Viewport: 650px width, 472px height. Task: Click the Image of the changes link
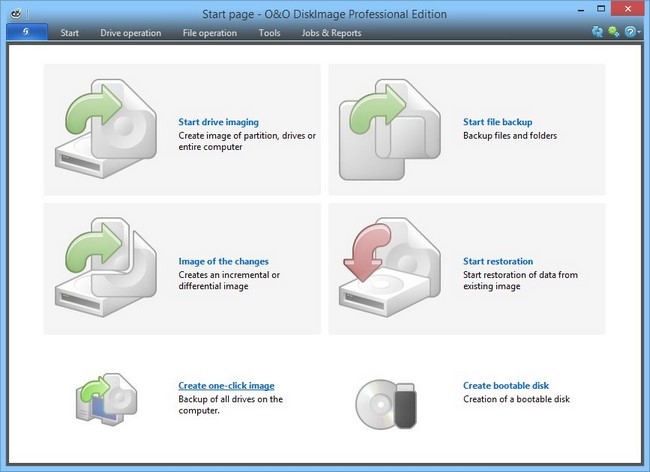(223, 261)
